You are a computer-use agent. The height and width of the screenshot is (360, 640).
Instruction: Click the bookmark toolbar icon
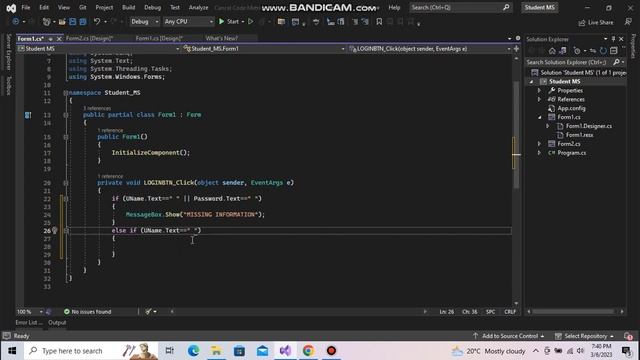click(379, 22)
